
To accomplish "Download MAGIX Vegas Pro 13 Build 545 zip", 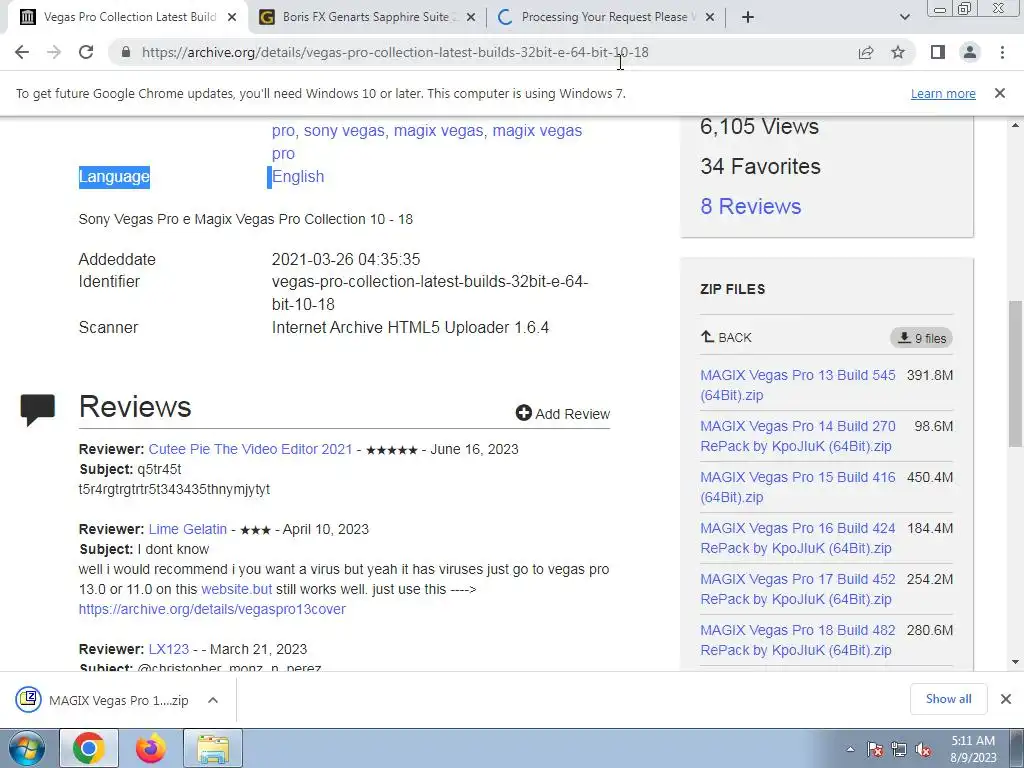I will [797, 385].
